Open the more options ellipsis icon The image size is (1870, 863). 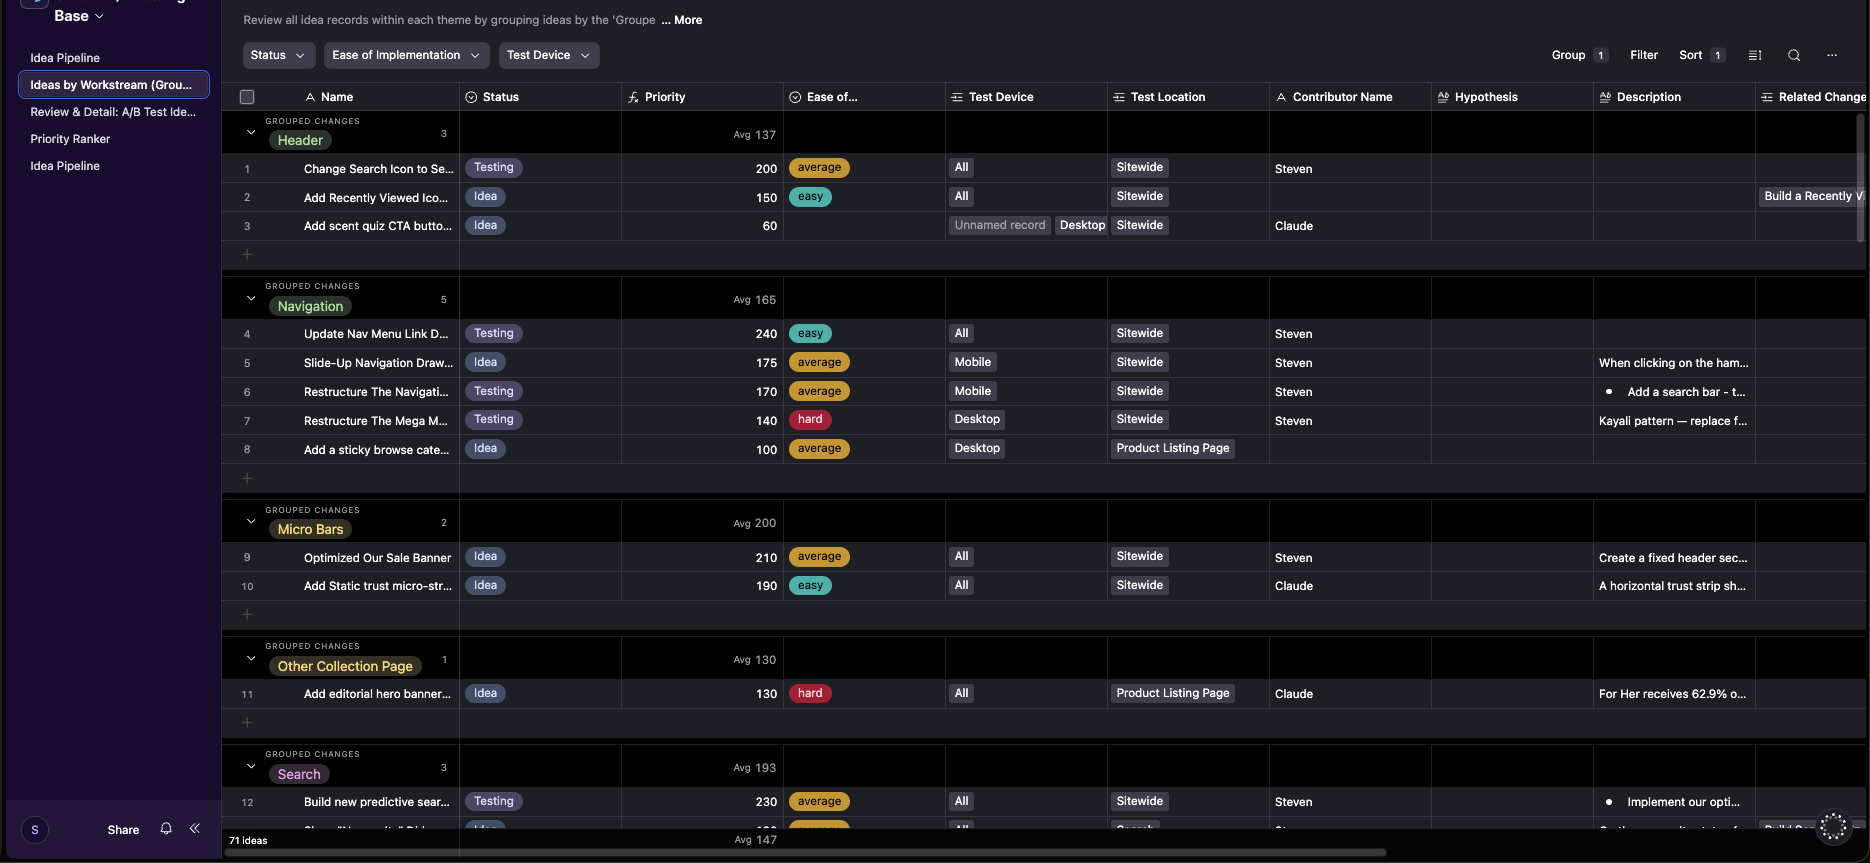pyautogui.click(x=1832, y=55)
